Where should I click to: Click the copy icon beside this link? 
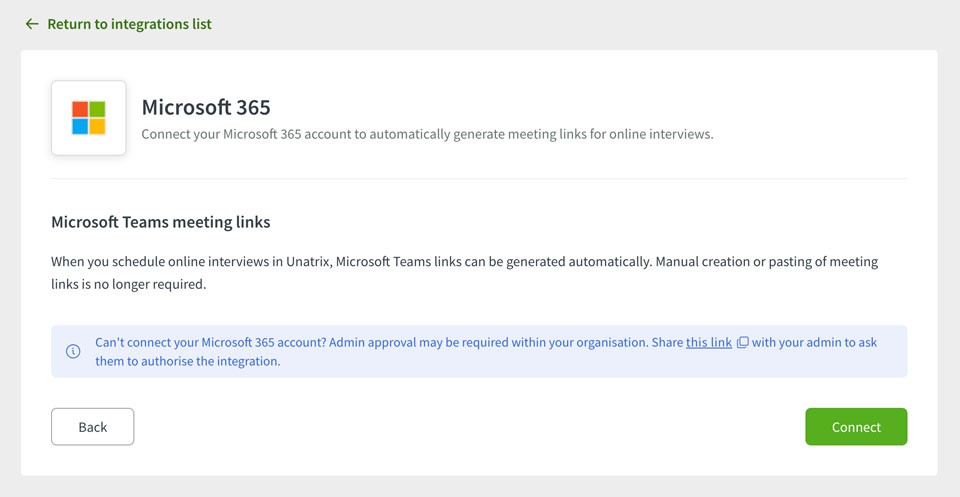pyautogui.click(x=742, y=342)
